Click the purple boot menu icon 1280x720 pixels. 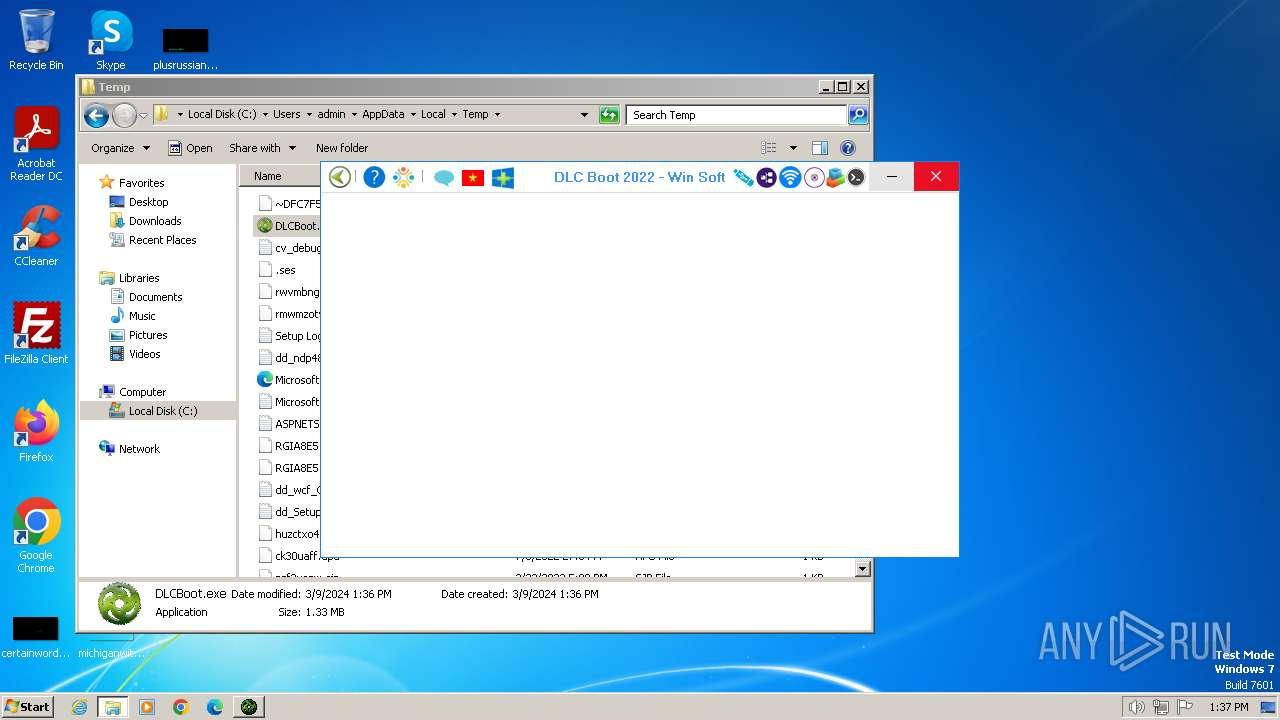pyautogui.click(x=767, y=177)
